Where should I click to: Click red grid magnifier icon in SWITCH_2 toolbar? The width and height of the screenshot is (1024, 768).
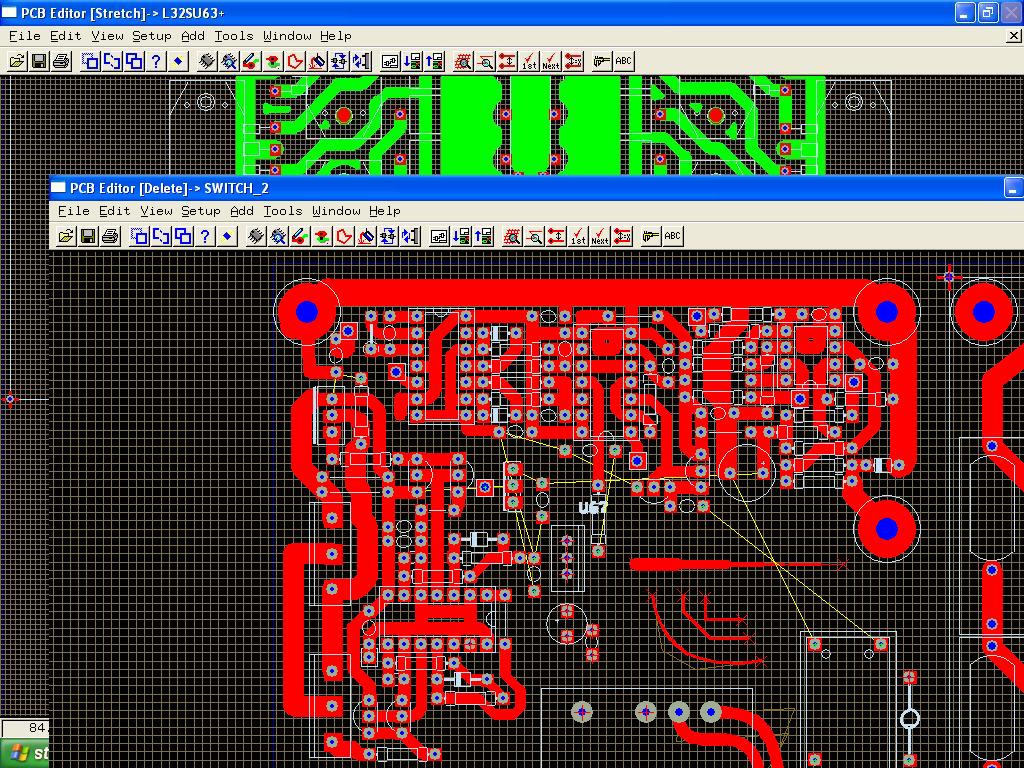(x=512, y=236)
